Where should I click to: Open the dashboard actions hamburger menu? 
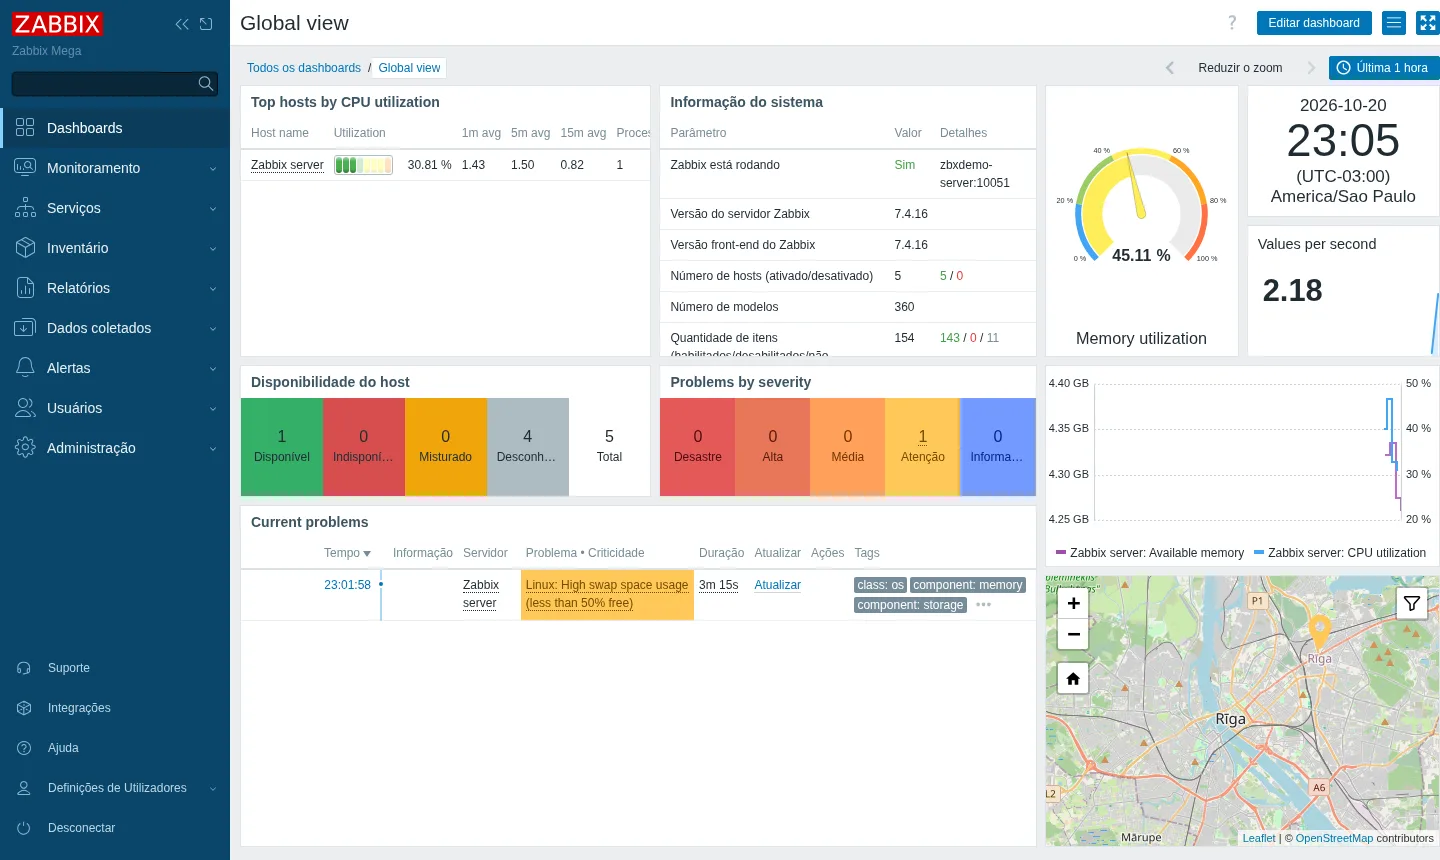point(1394,23)
